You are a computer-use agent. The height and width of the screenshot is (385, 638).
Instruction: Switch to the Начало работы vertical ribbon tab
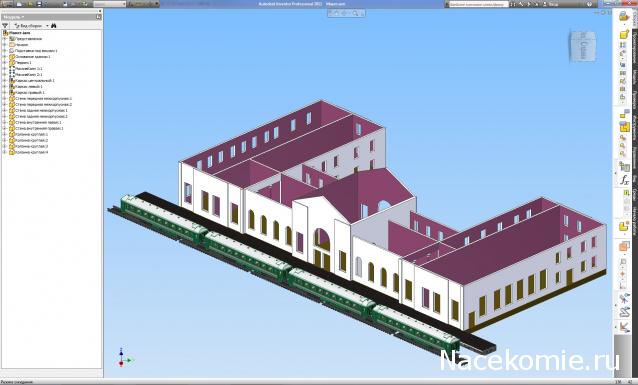click(634, 220)
